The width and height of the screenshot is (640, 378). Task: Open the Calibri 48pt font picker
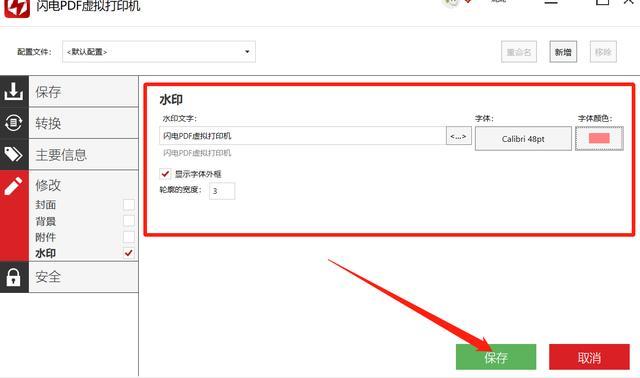pos(523,139)
